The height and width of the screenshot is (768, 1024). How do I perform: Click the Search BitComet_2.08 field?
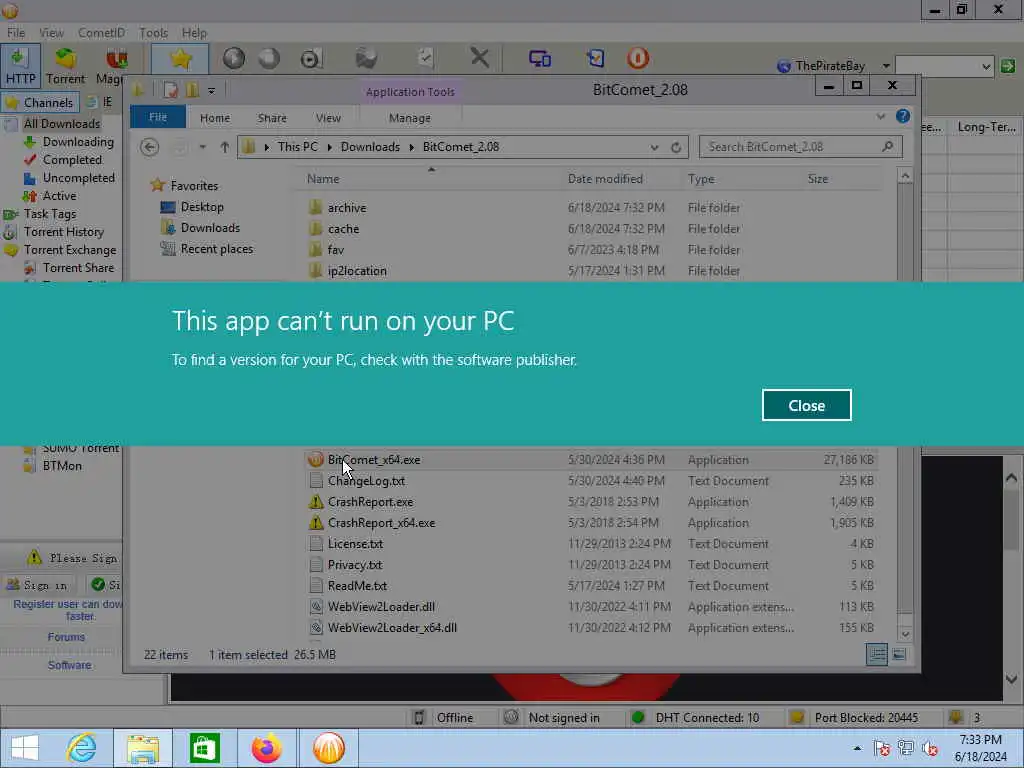(x=801, y=147)
